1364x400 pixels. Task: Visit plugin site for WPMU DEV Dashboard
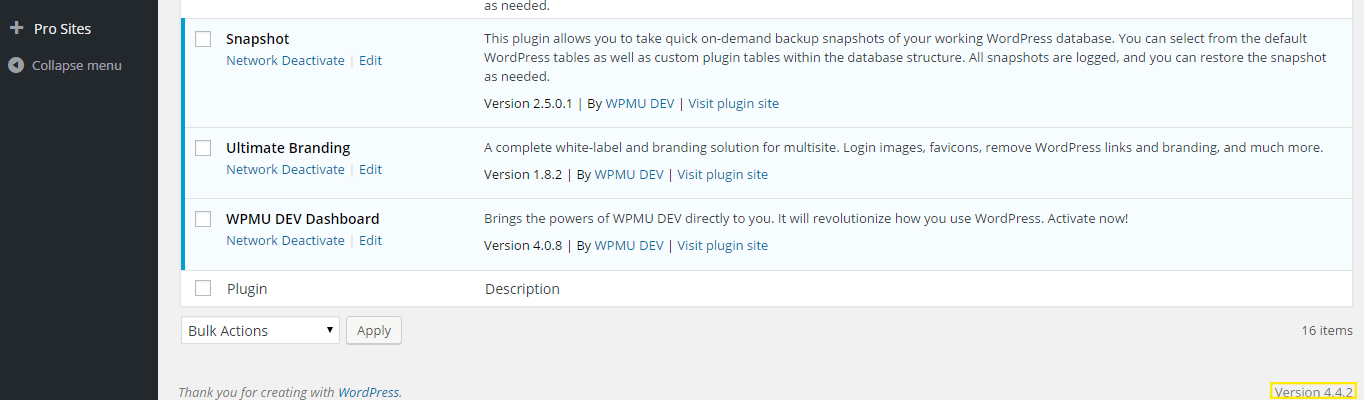[x=723, y=245]
